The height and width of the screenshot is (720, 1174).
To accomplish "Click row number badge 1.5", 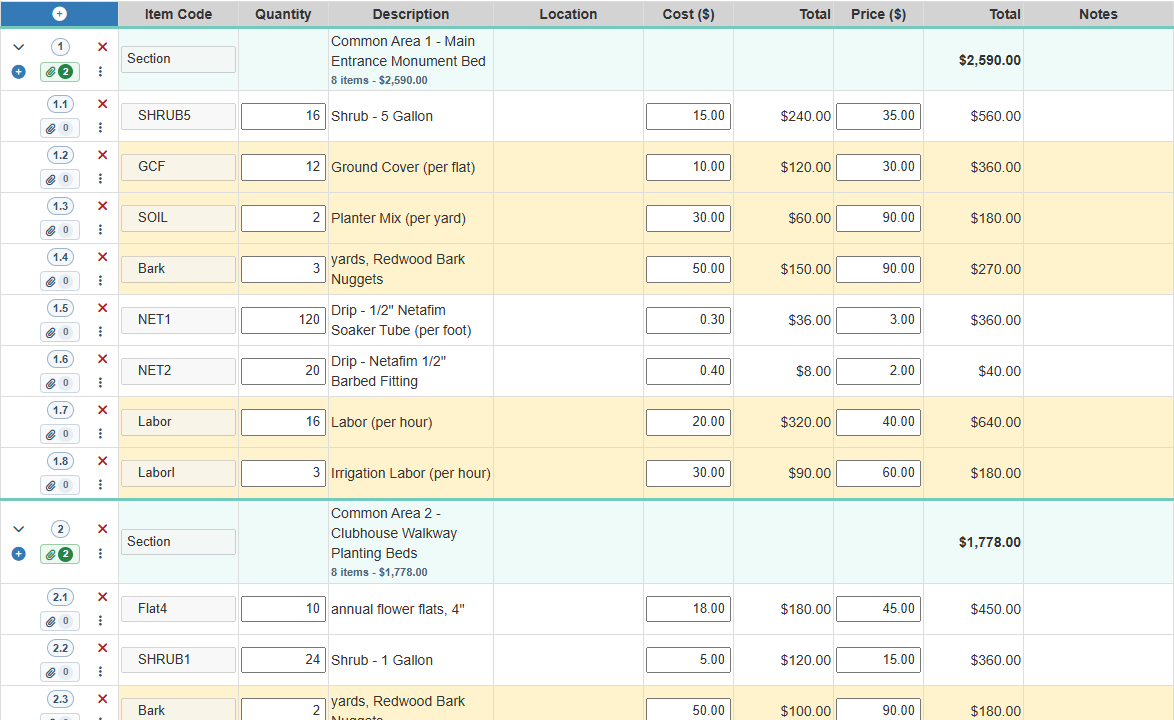I will coord(61,308).
